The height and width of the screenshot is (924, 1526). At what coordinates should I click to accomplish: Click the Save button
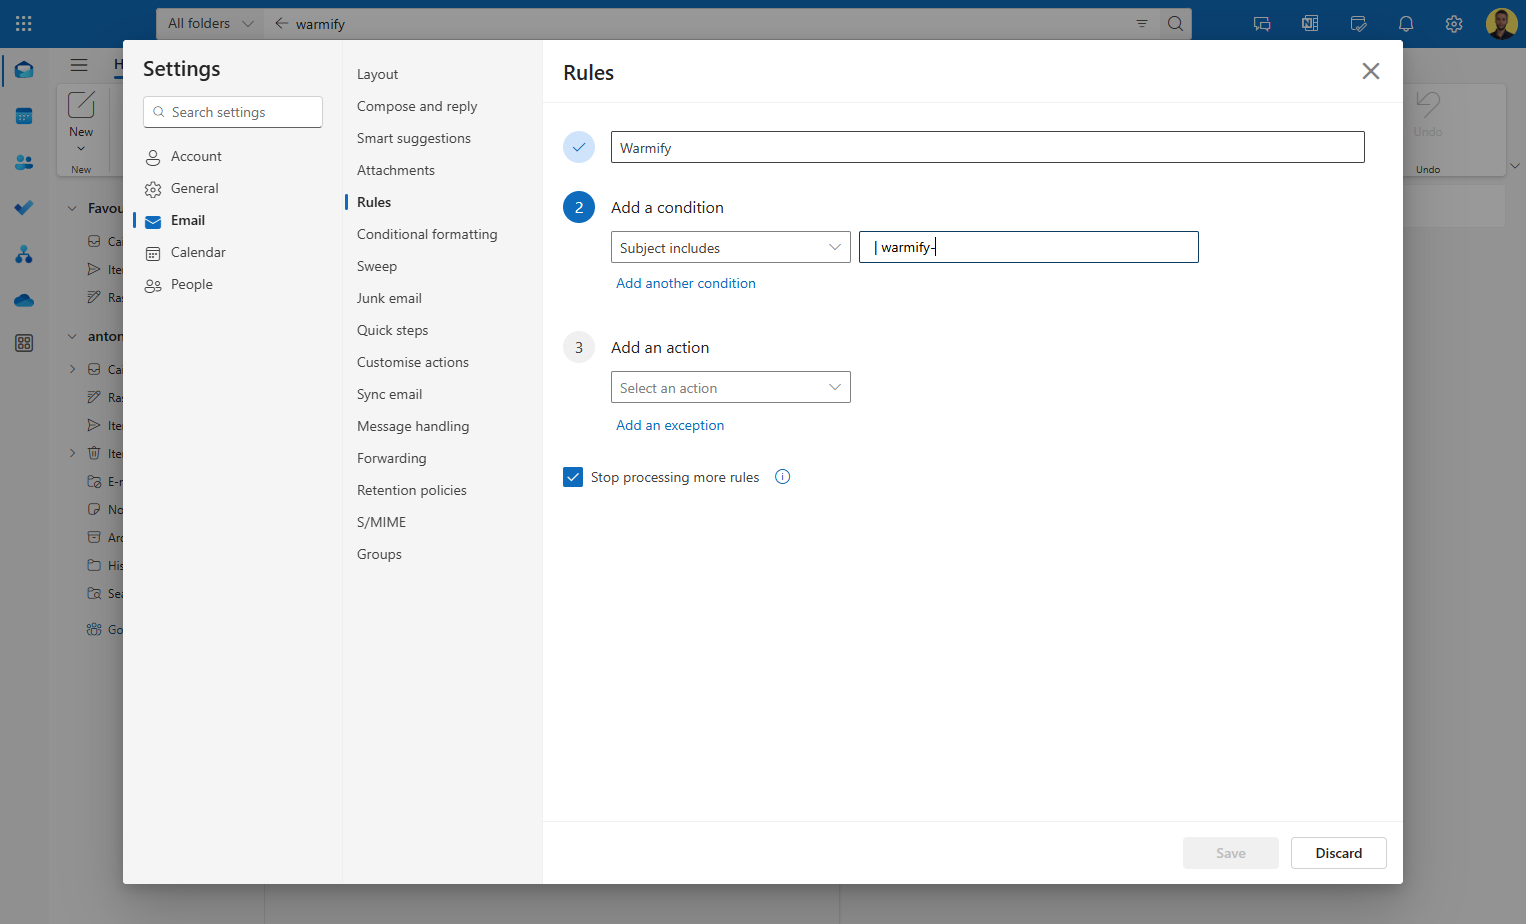1230,853
